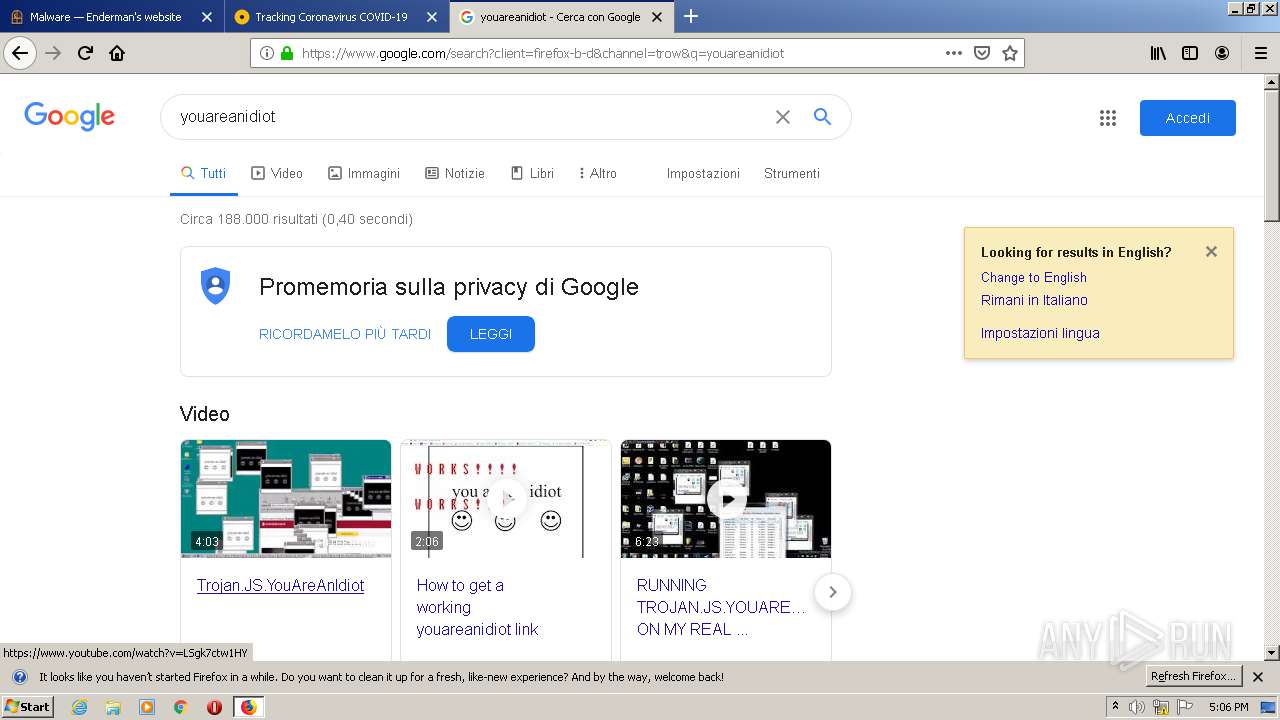Viewport: 1280px width, 720px height.
Task: Click the Accedi sign-in button
Action: 1188,118
